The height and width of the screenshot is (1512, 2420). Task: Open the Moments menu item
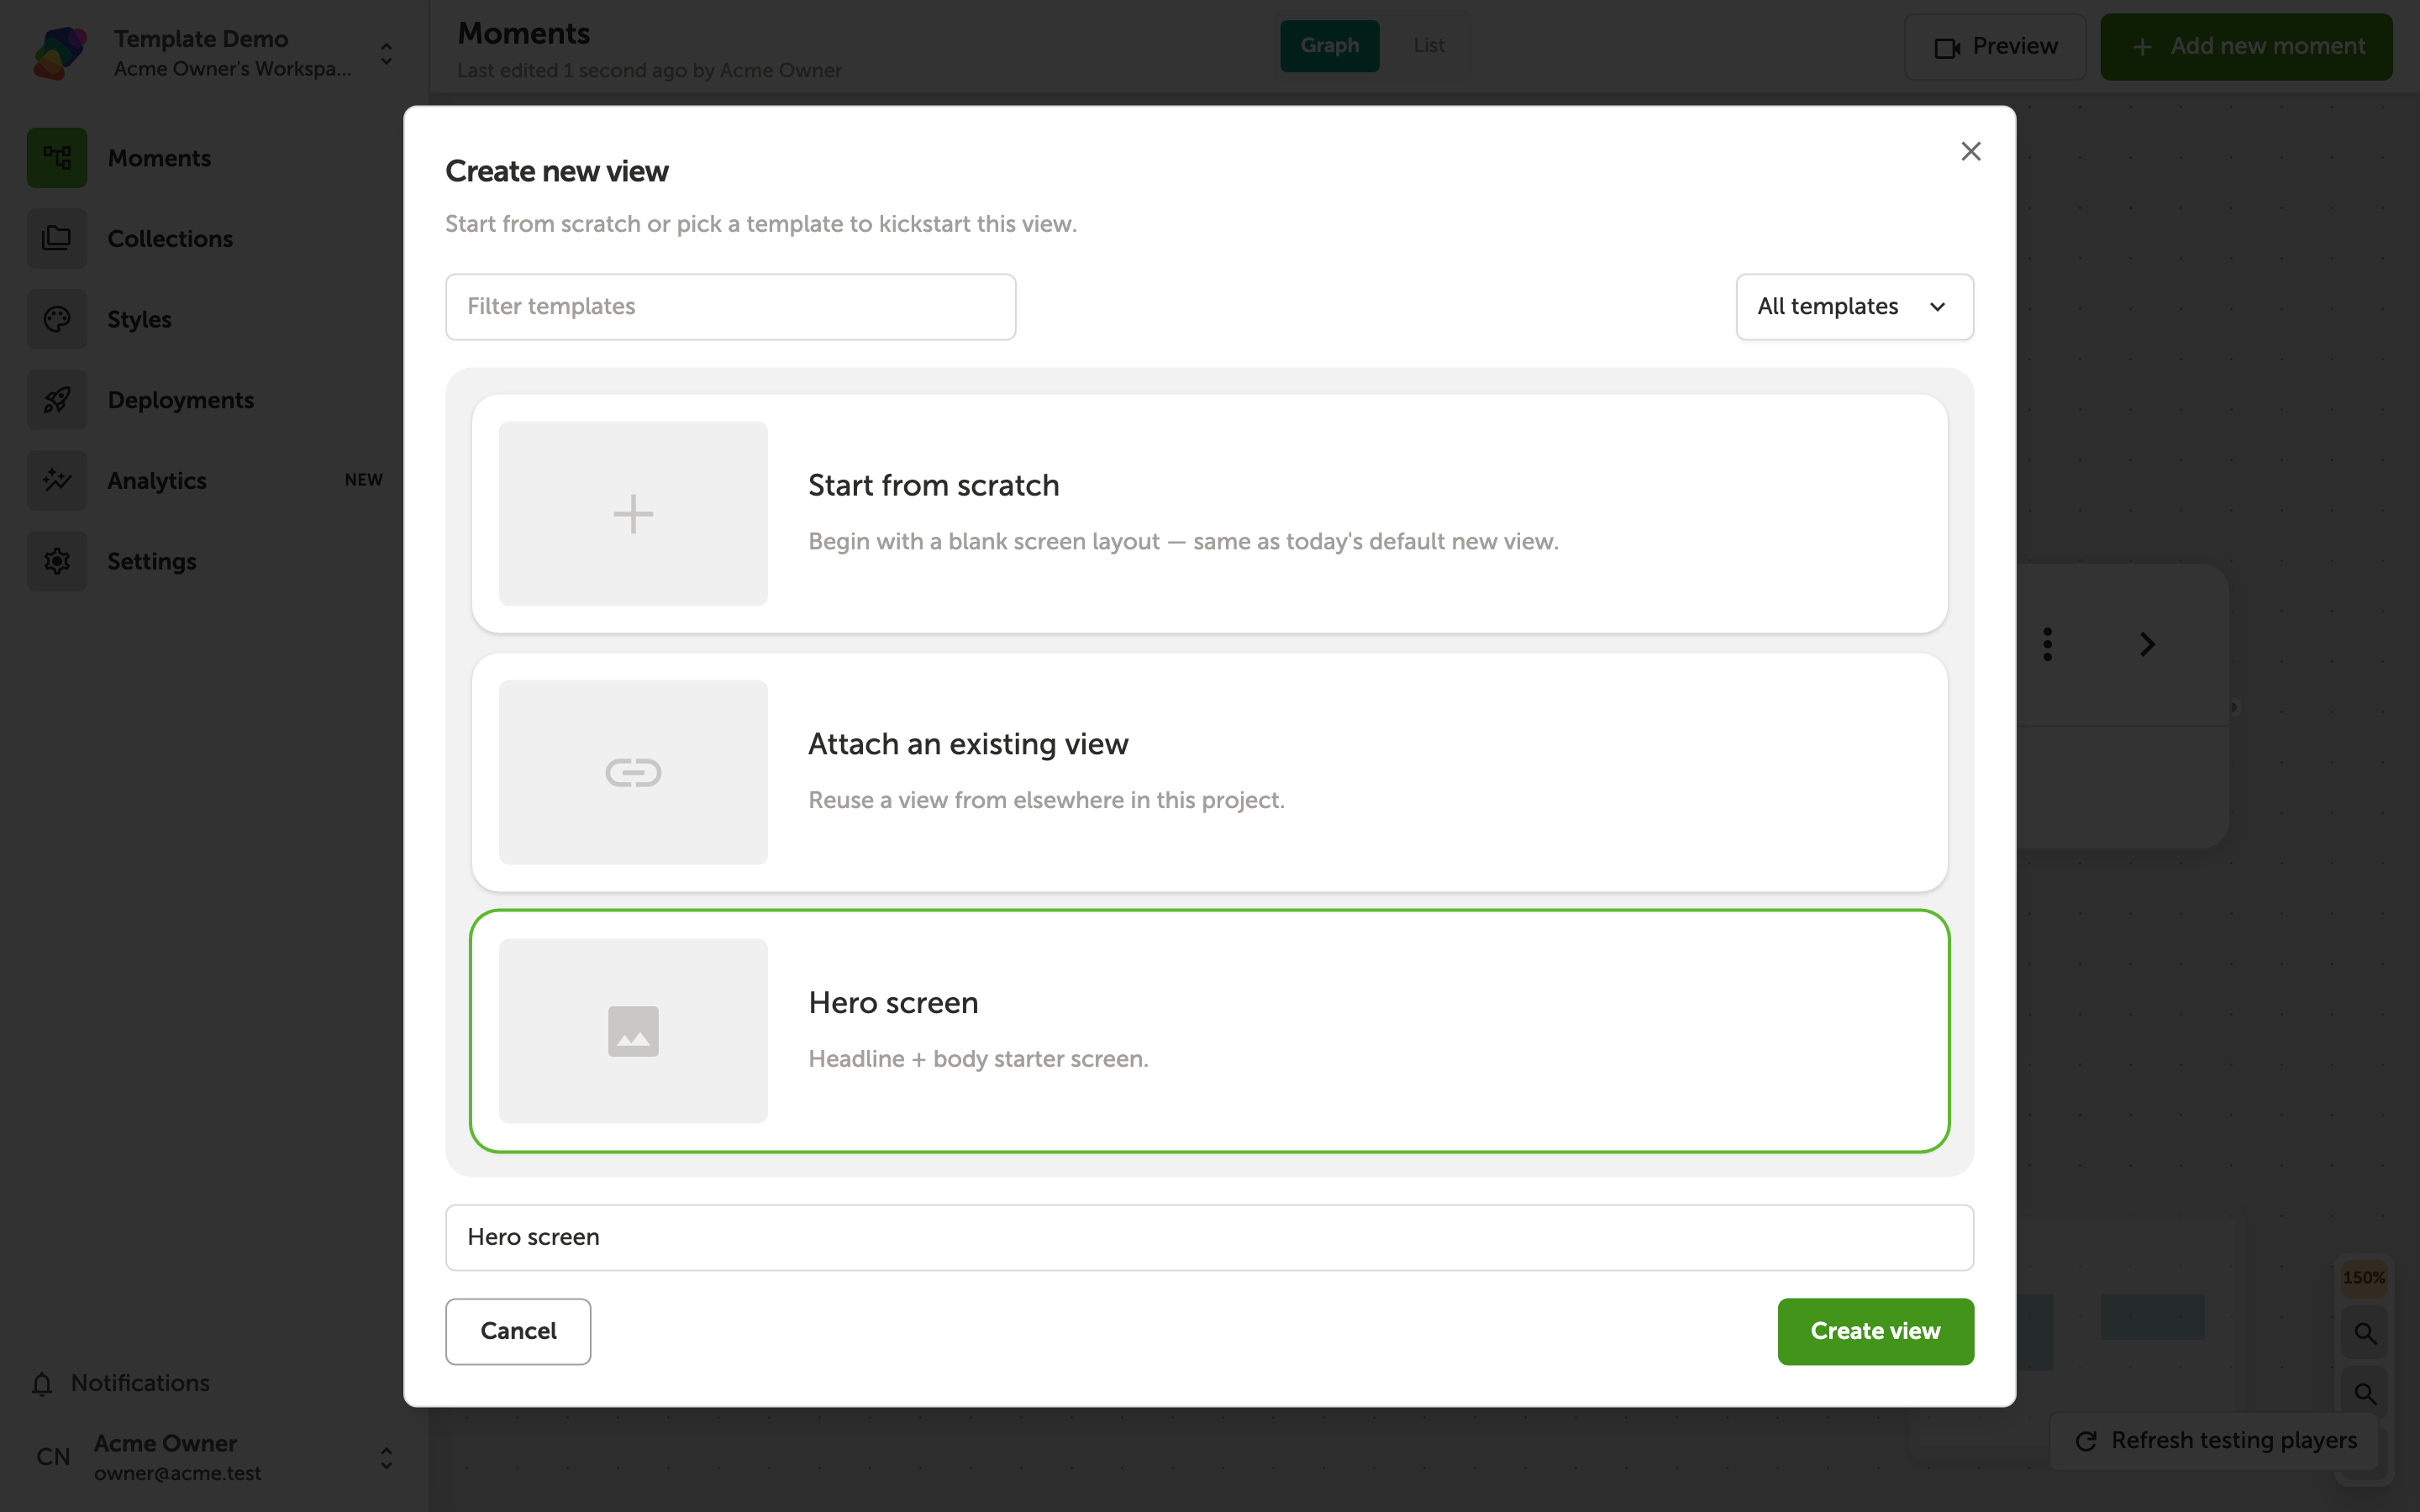click(x=158, y=158)
